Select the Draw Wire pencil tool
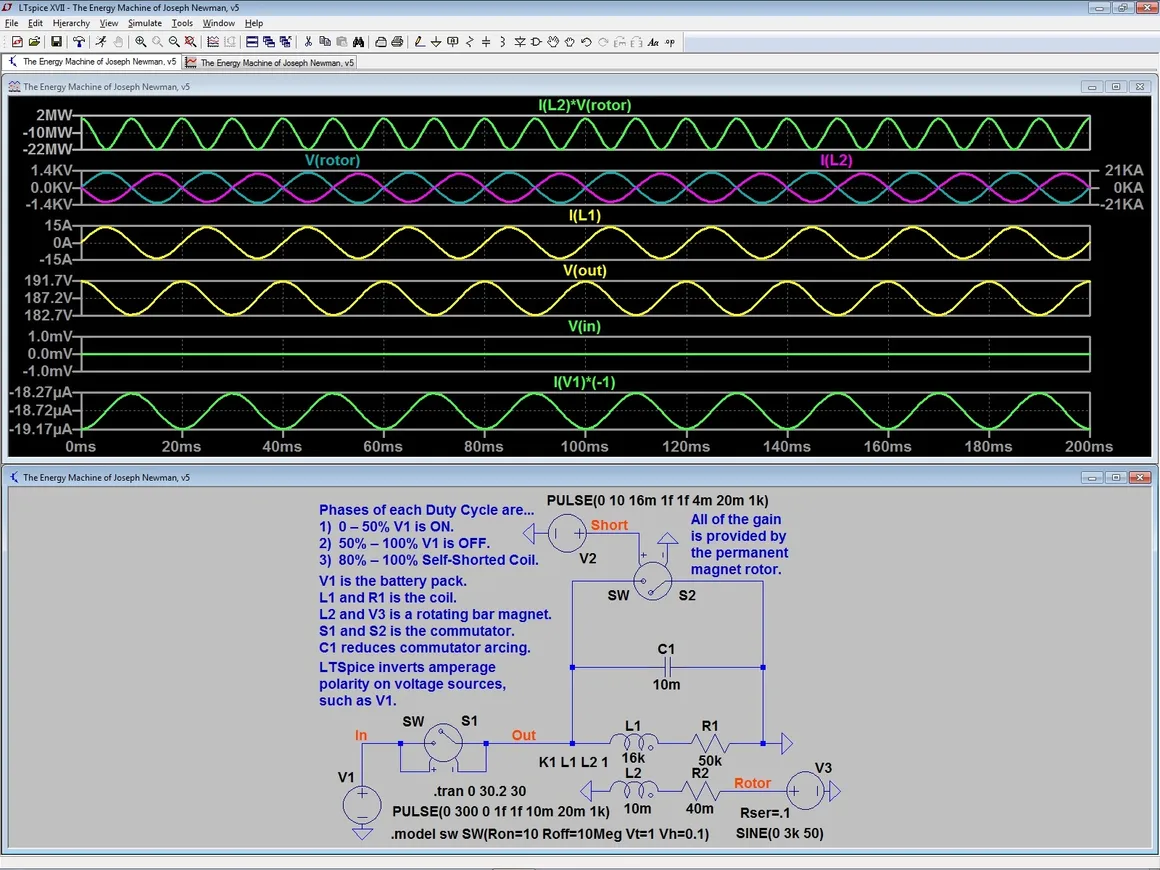The image size is (1160, 870). click(x=419, y=42)
